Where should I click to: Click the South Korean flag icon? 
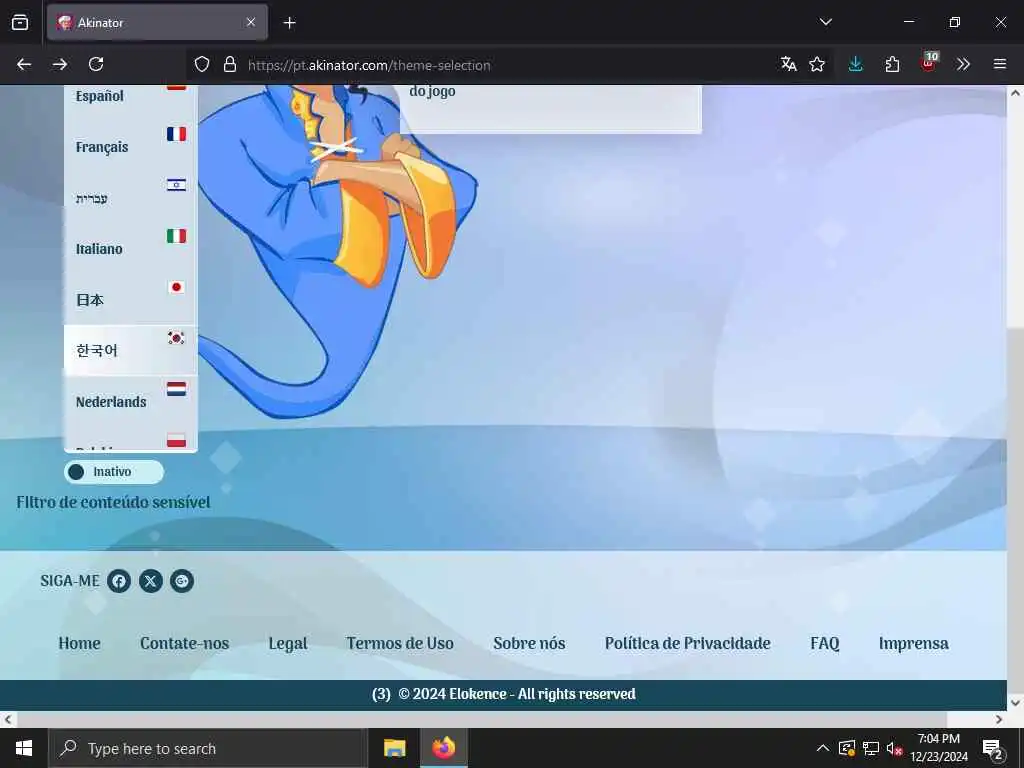tap(176, 338)
